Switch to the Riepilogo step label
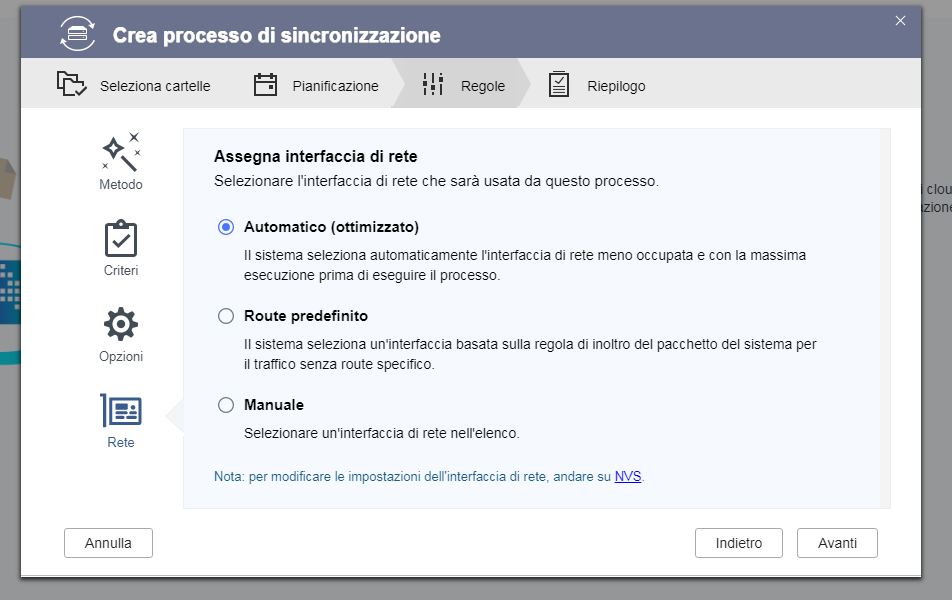Screen dimensions: 952x600 coord(616,86)
